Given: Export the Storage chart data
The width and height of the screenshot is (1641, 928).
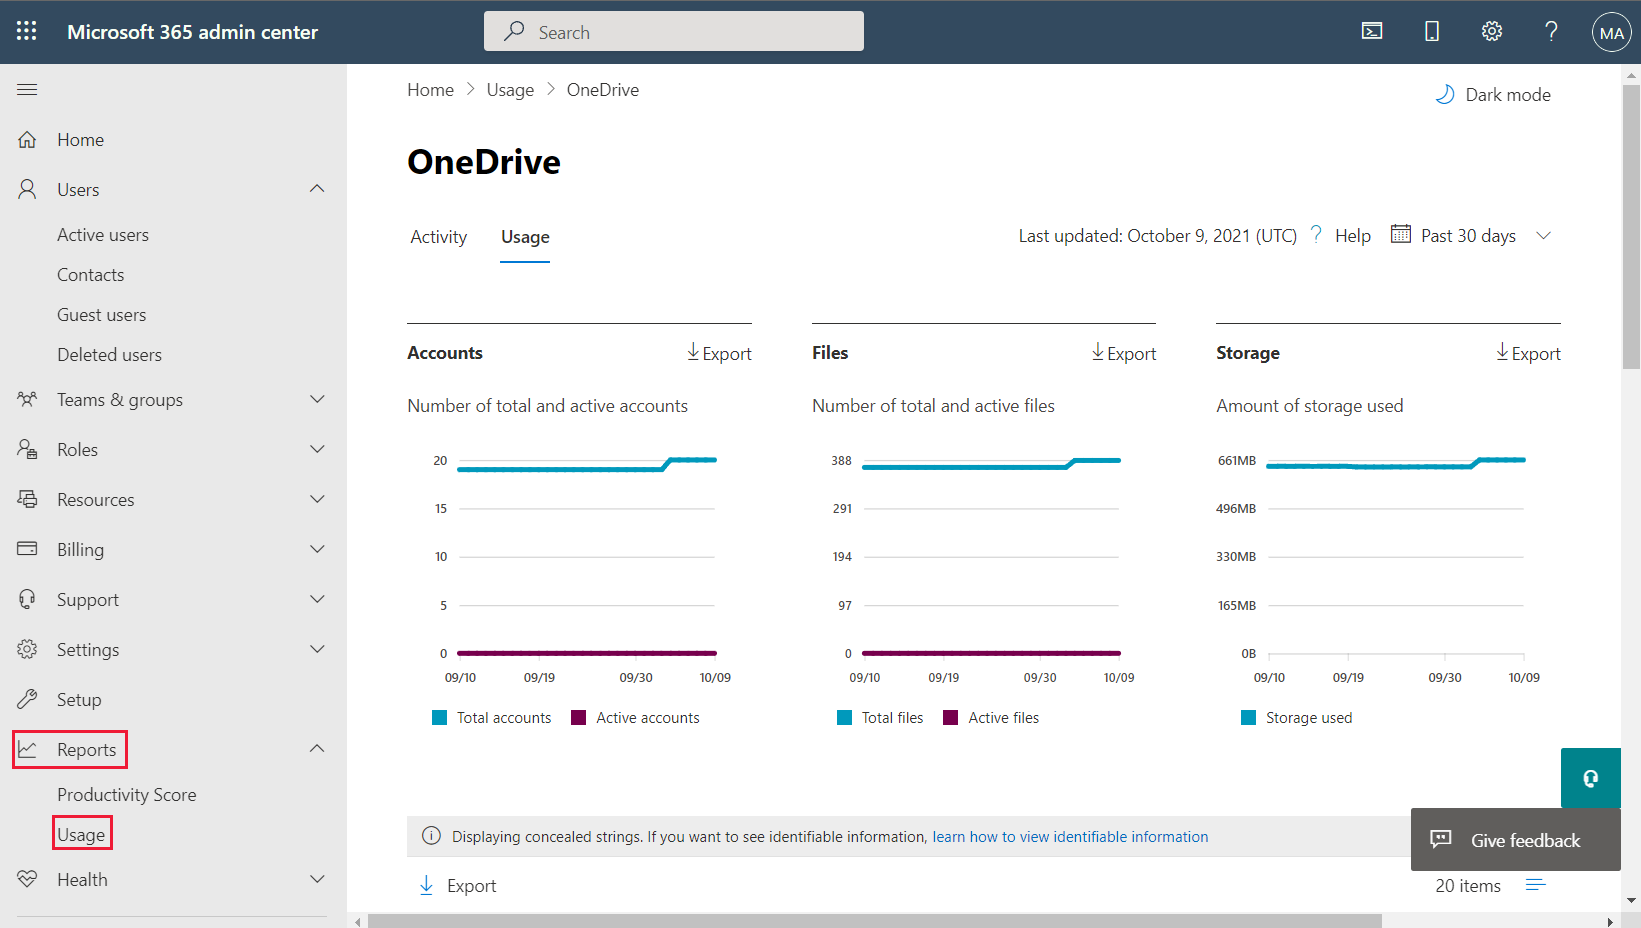Looking at the screenshot, I should tap(1528, 353).
